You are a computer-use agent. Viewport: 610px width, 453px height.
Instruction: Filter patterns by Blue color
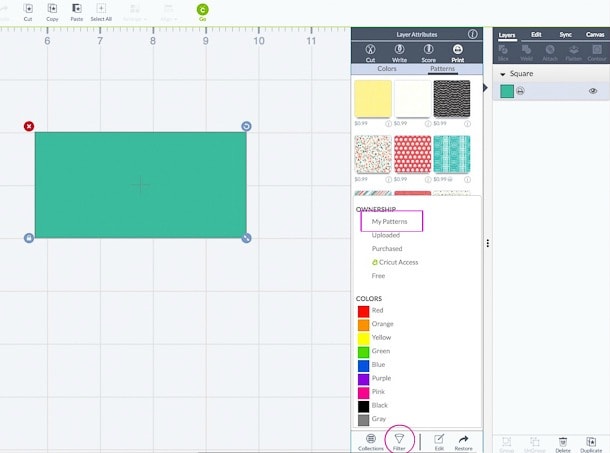pos(372,365)
